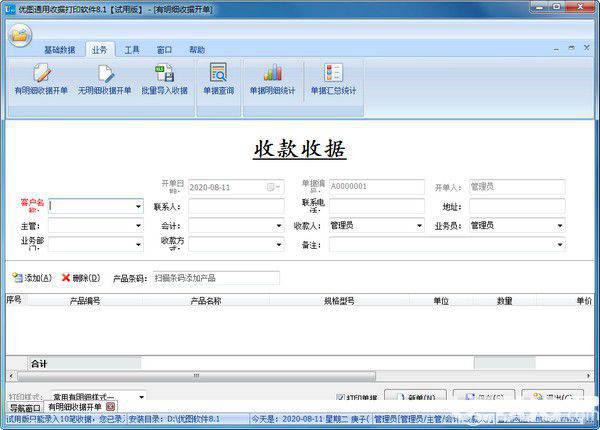Launch 批量导入收据 import tool
Viewport: 600px width, 430px height.
click(165, 80)
